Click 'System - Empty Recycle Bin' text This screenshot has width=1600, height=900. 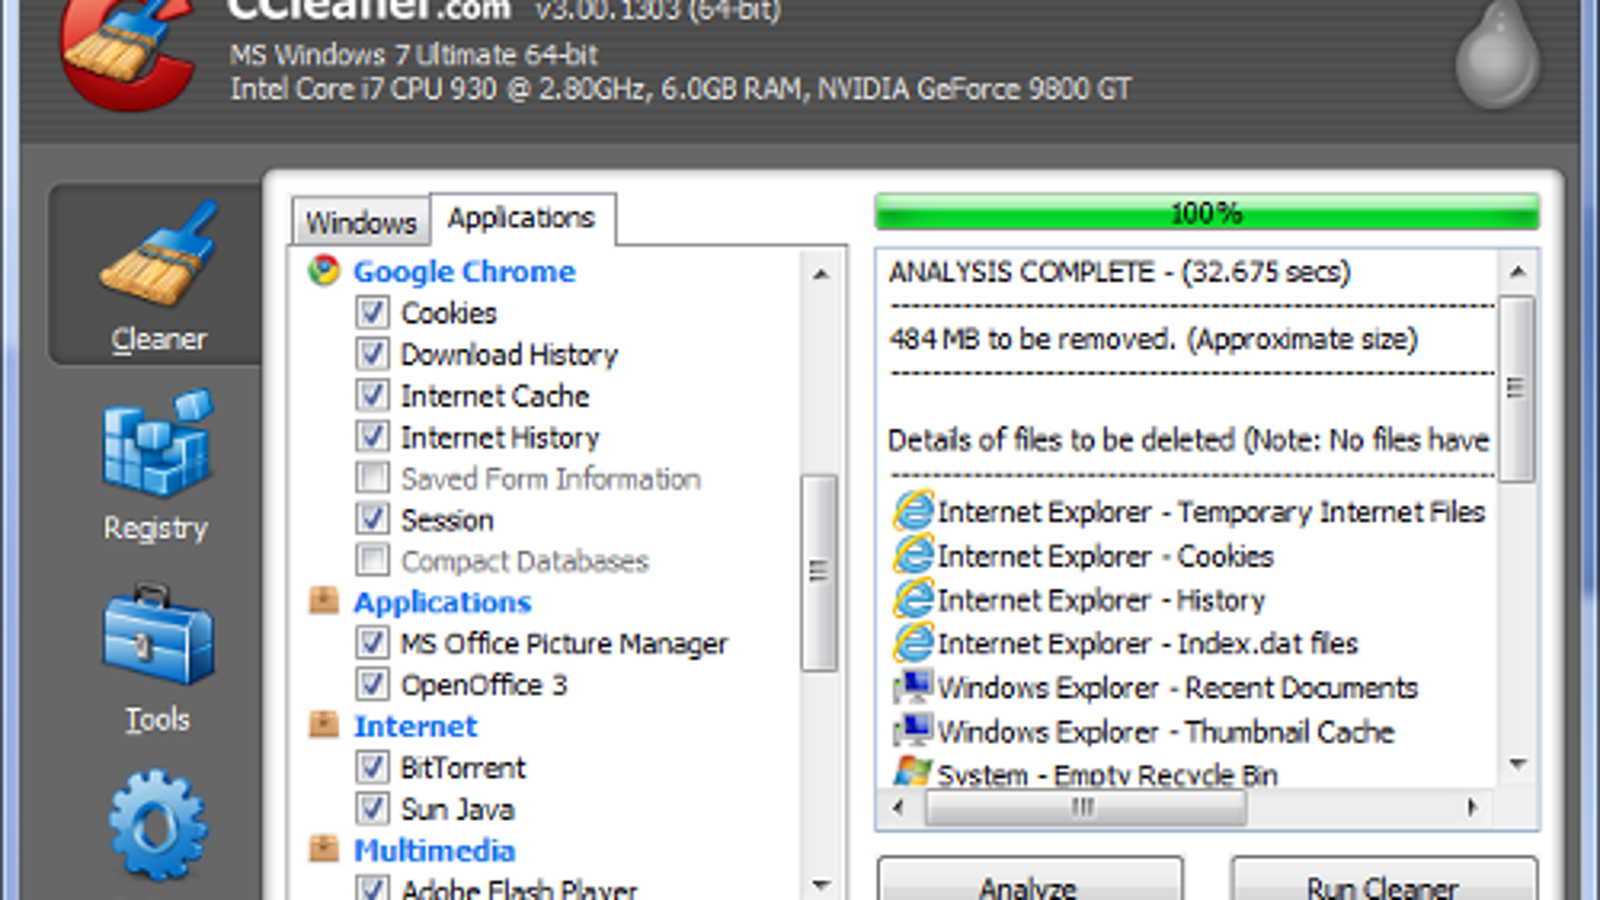click(x=1108, y=774)
